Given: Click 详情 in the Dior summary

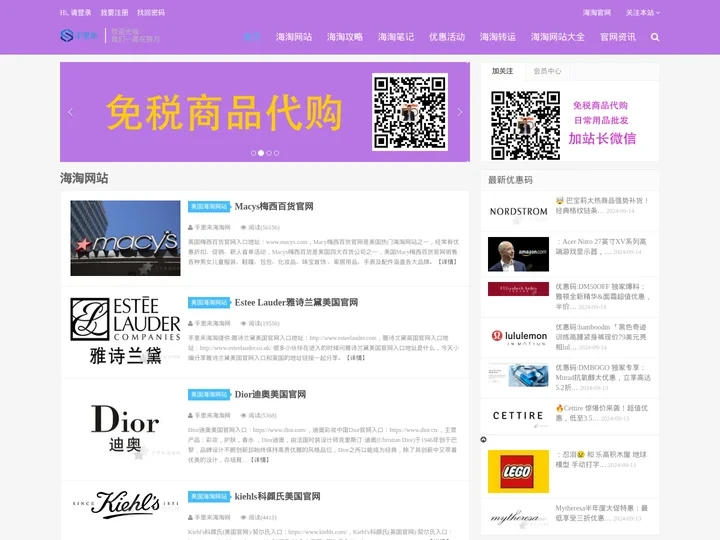Looking at the screenshot, I should [260, 460].
